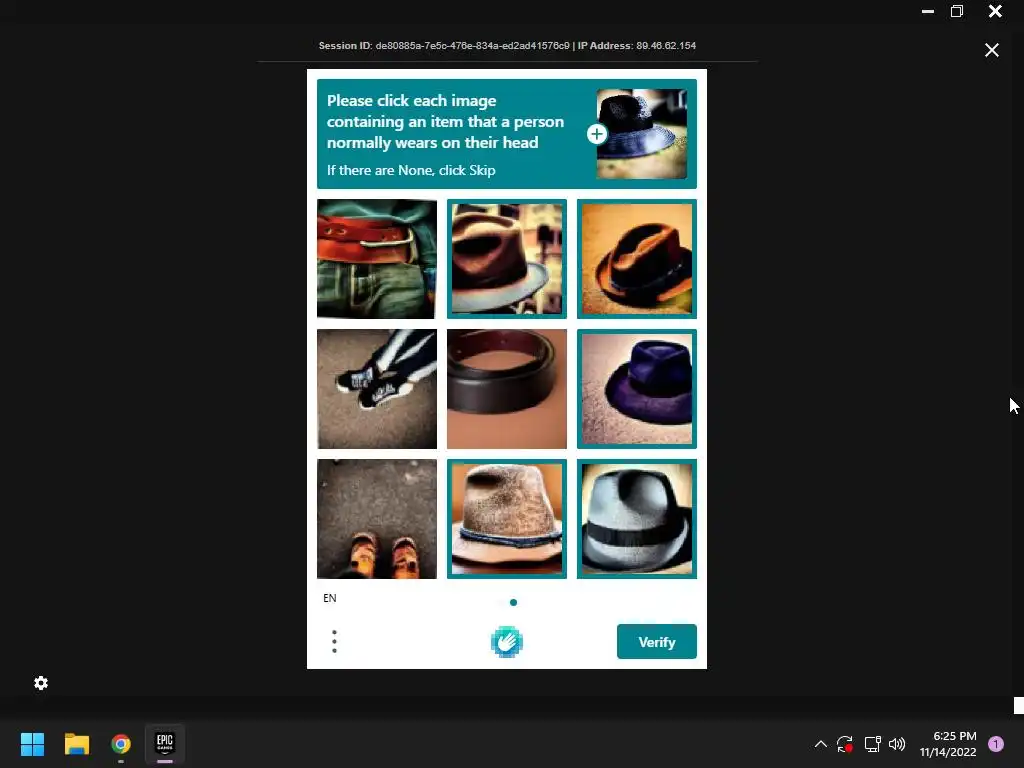Close the application window
Screen dimensions: 1024x768
click(x=995, y=11)
